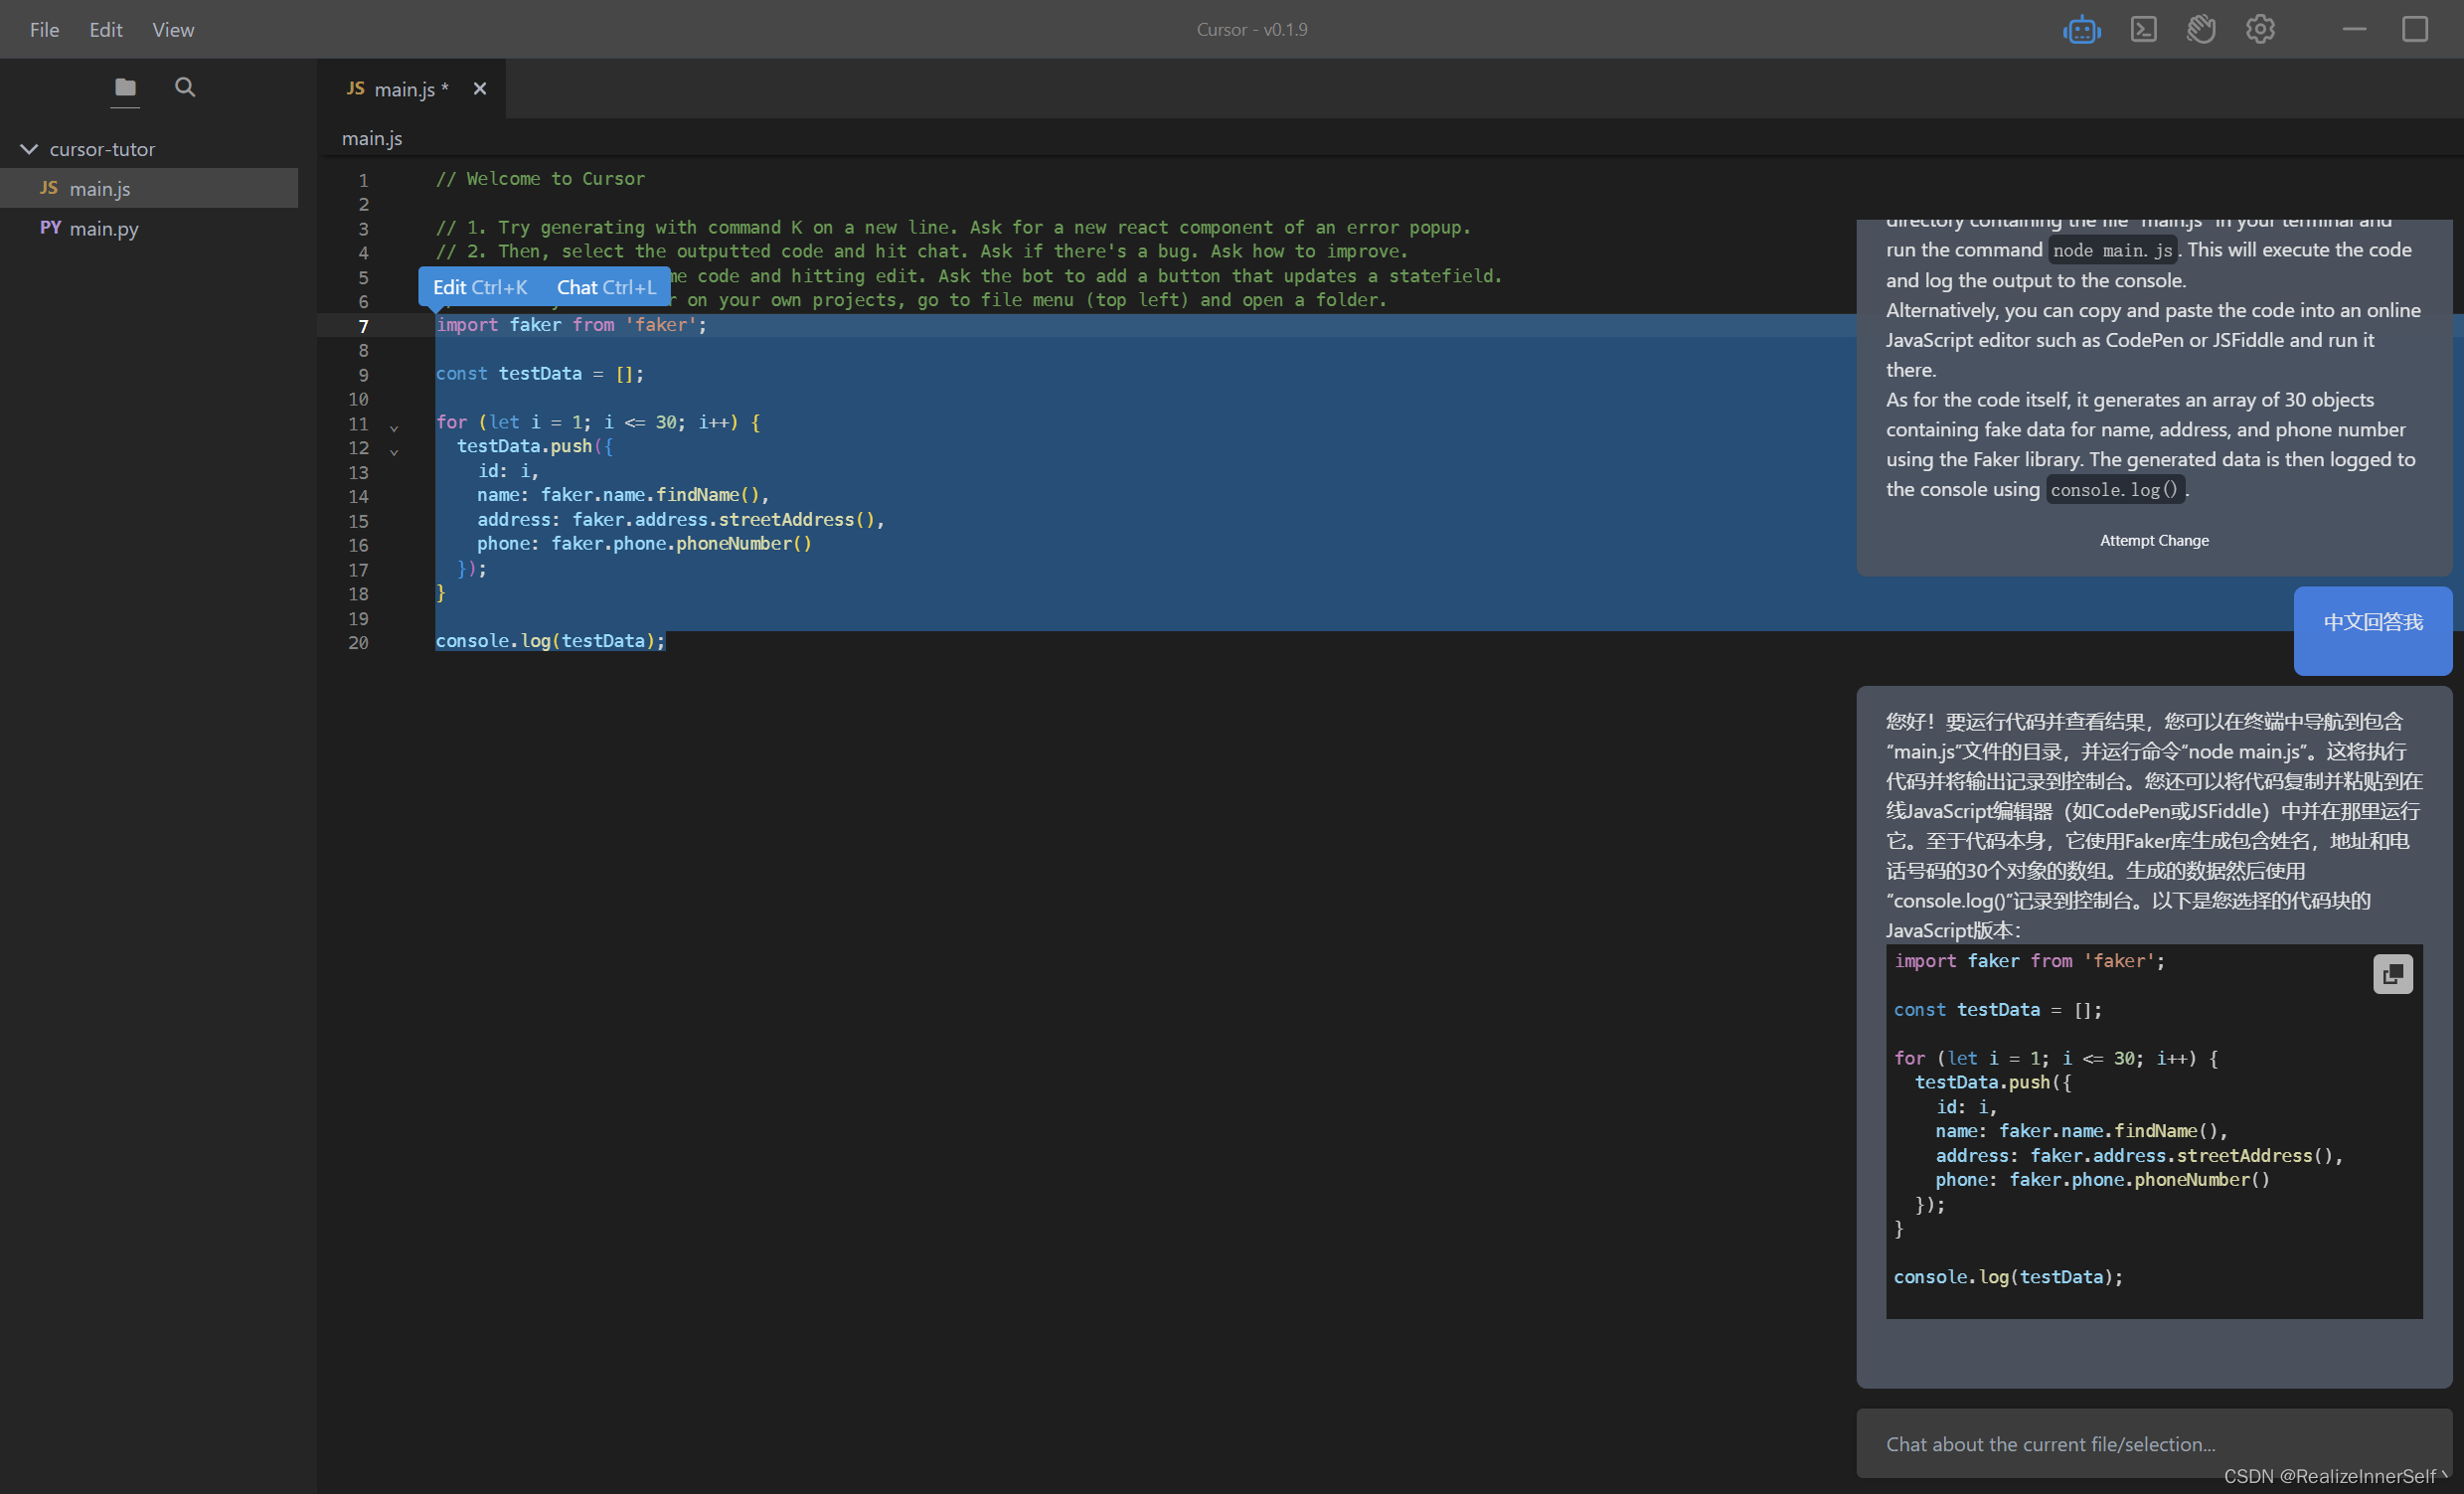Click 'phone: faker.phone.phoneNumber()' in editor

tap(645, 543)
